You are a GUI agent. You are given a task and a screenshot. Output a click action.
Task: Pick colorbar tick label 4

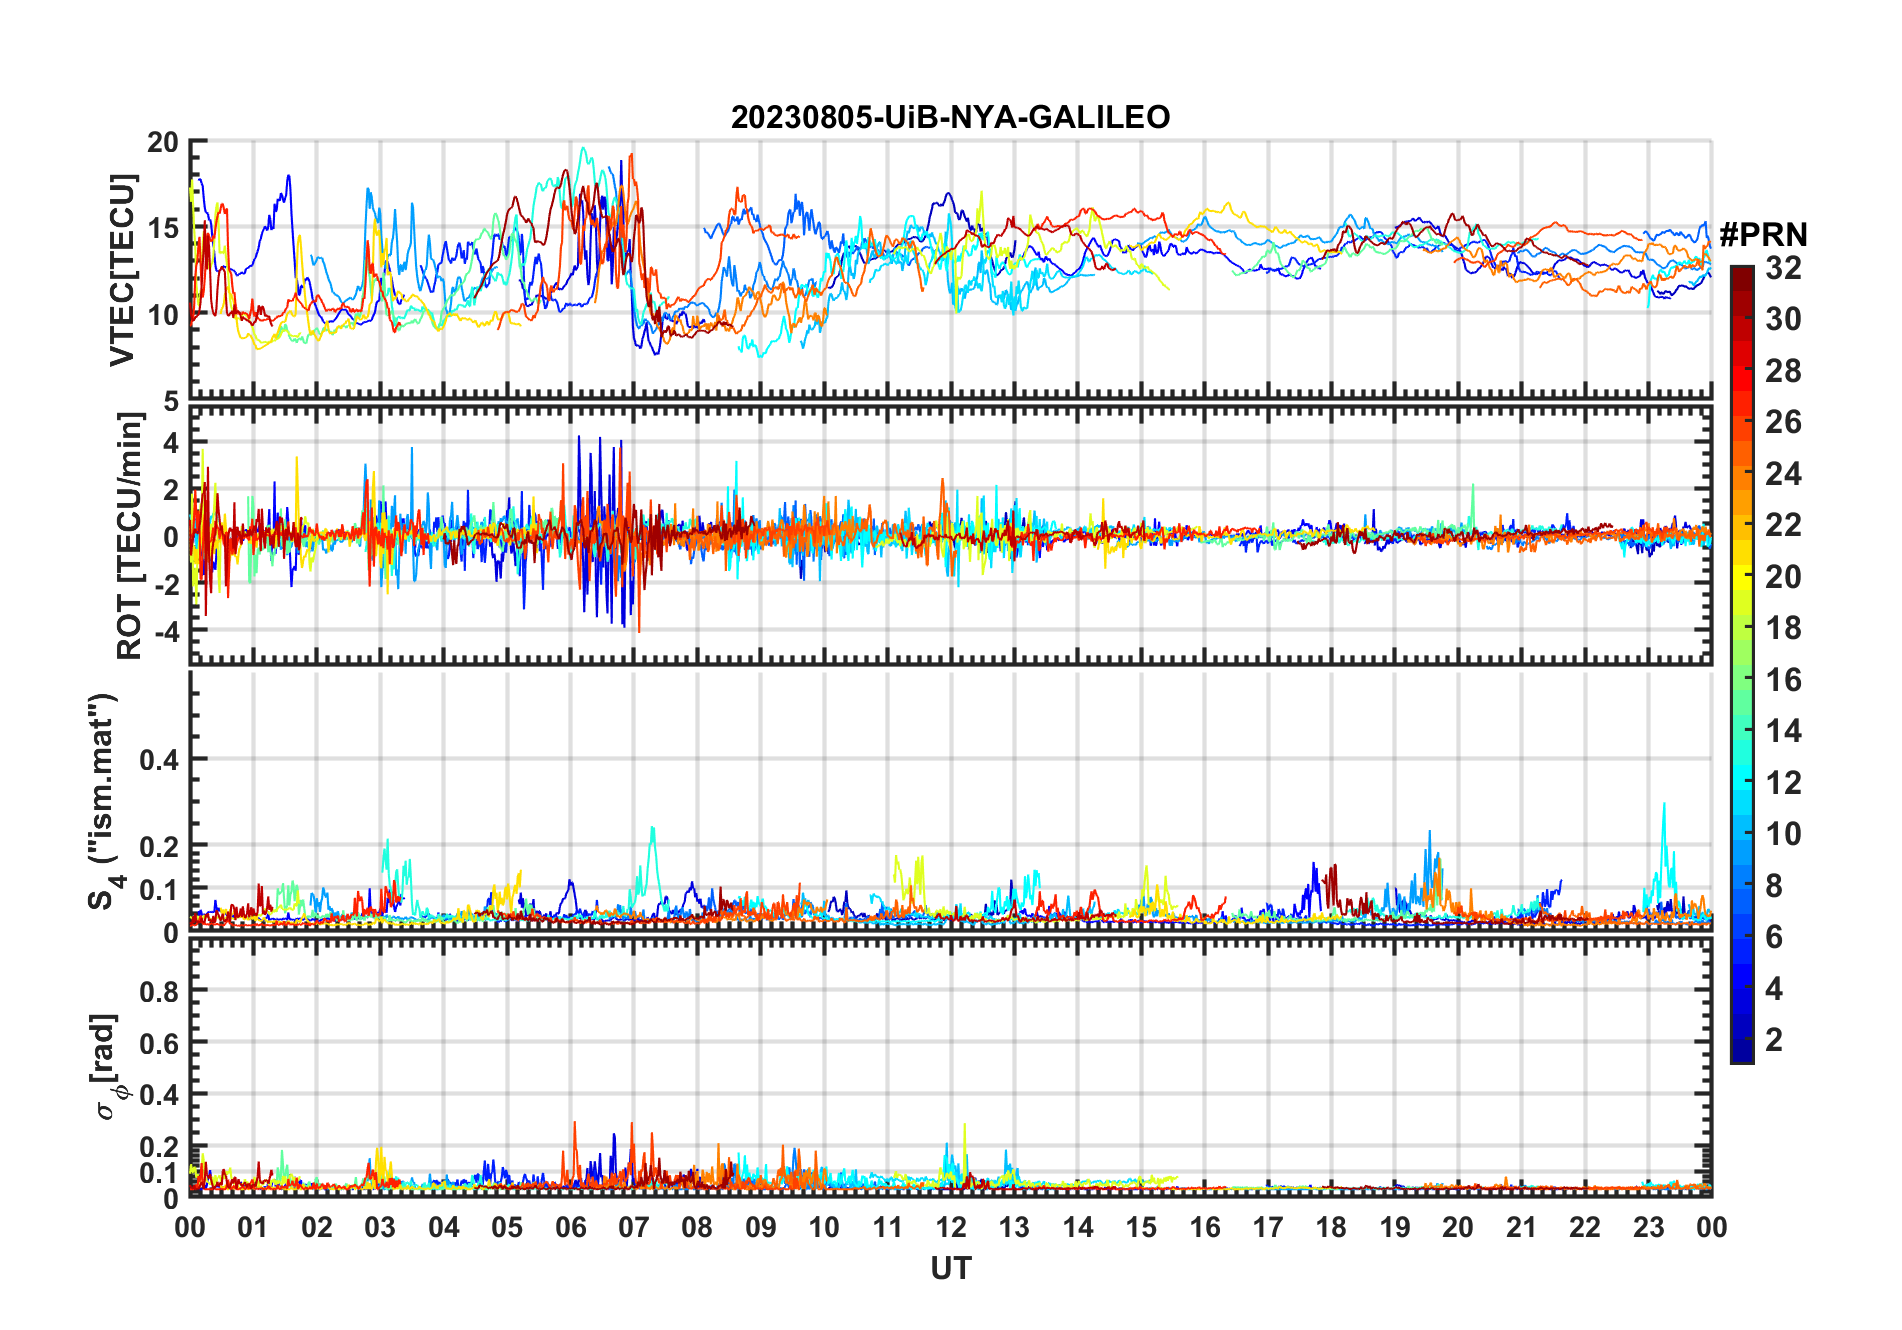[1774, 988]
